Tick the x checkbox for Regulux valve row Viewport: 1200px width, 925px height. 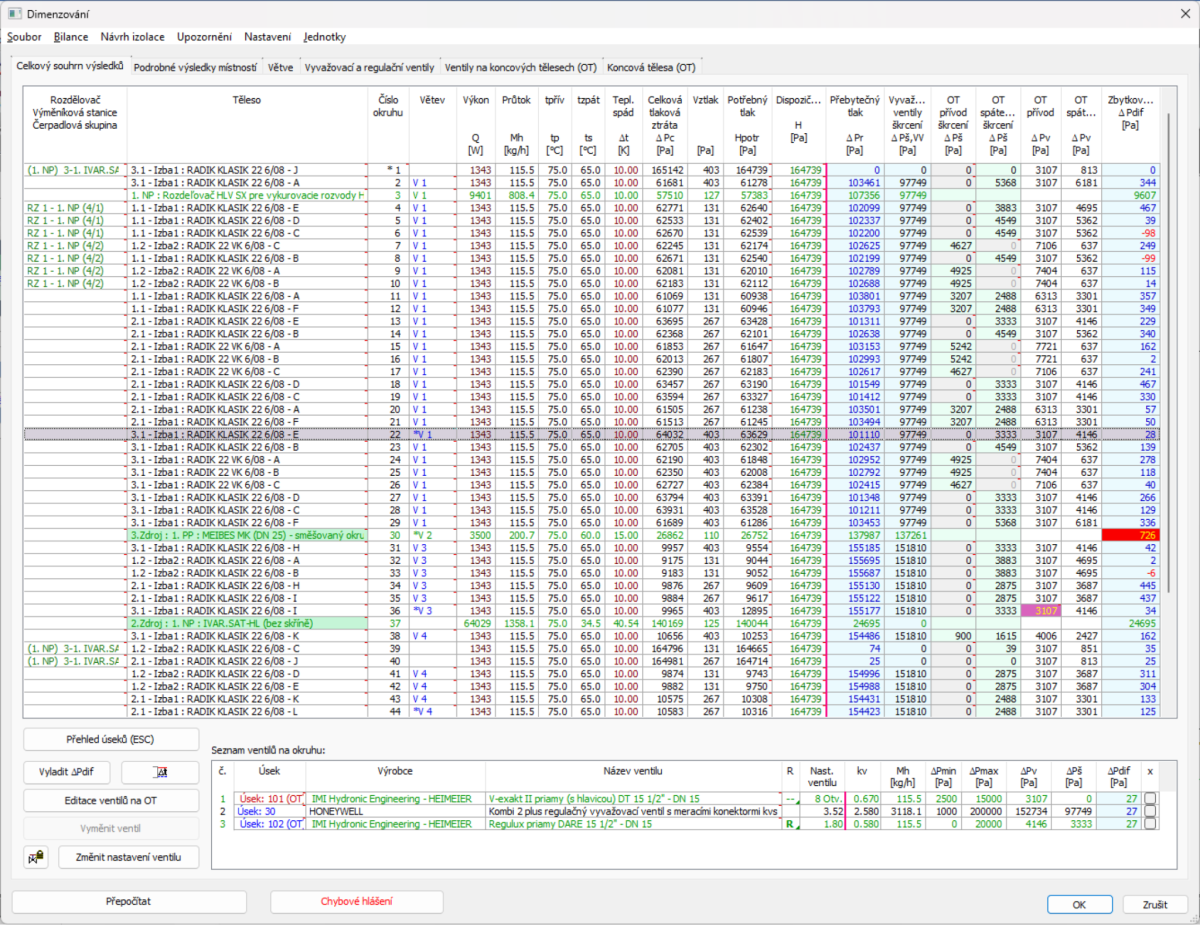[x=1150, y=824]
